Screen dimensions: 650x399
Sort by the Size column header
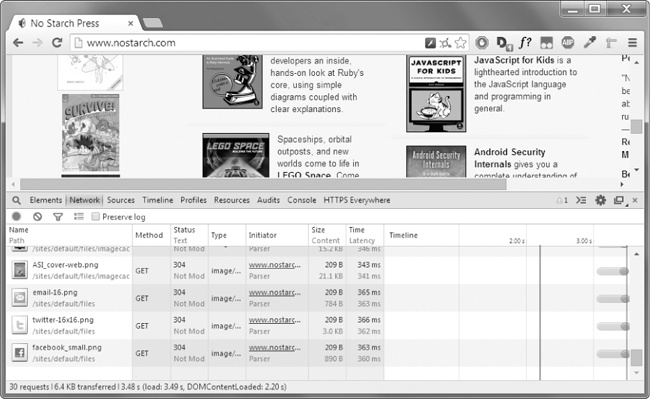(327, 235)
